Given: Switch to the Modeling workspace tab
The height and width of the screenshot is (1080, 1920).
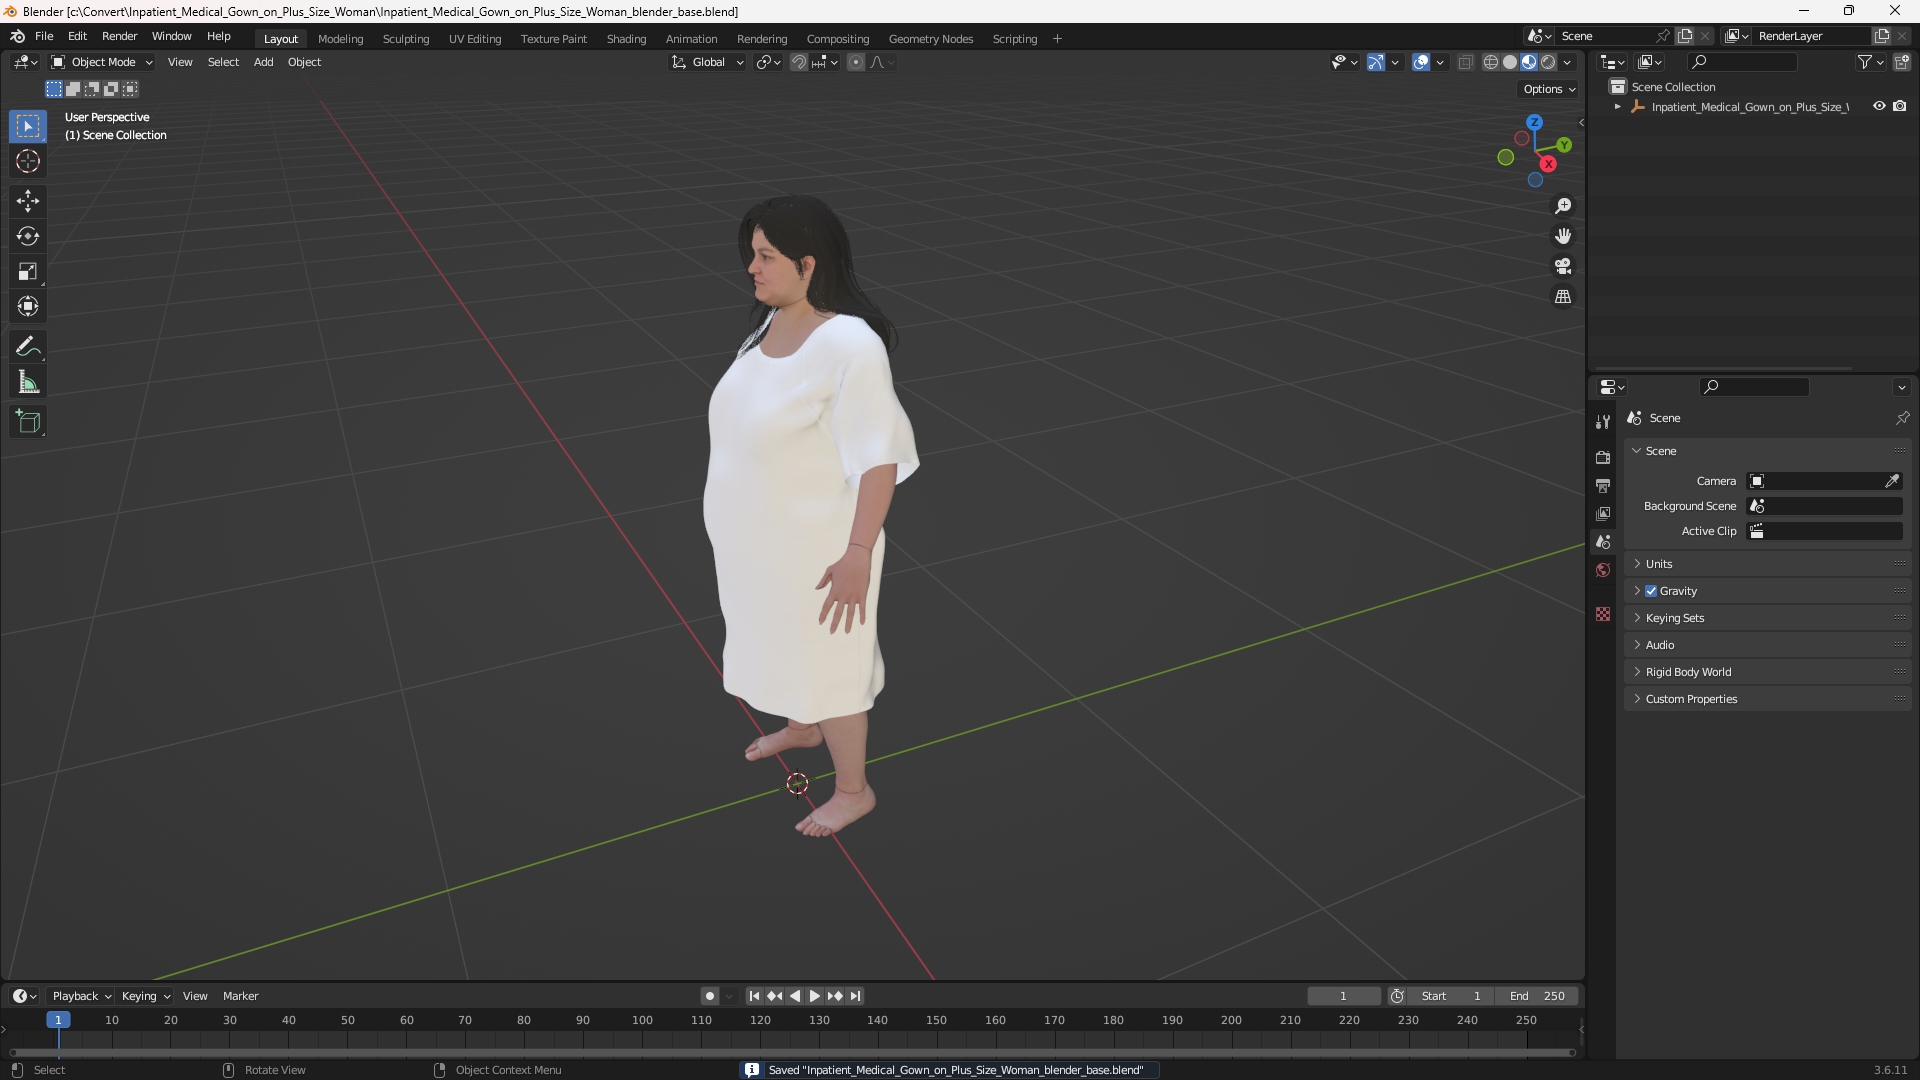Looking at the screenshot, I should click(340, 39).
